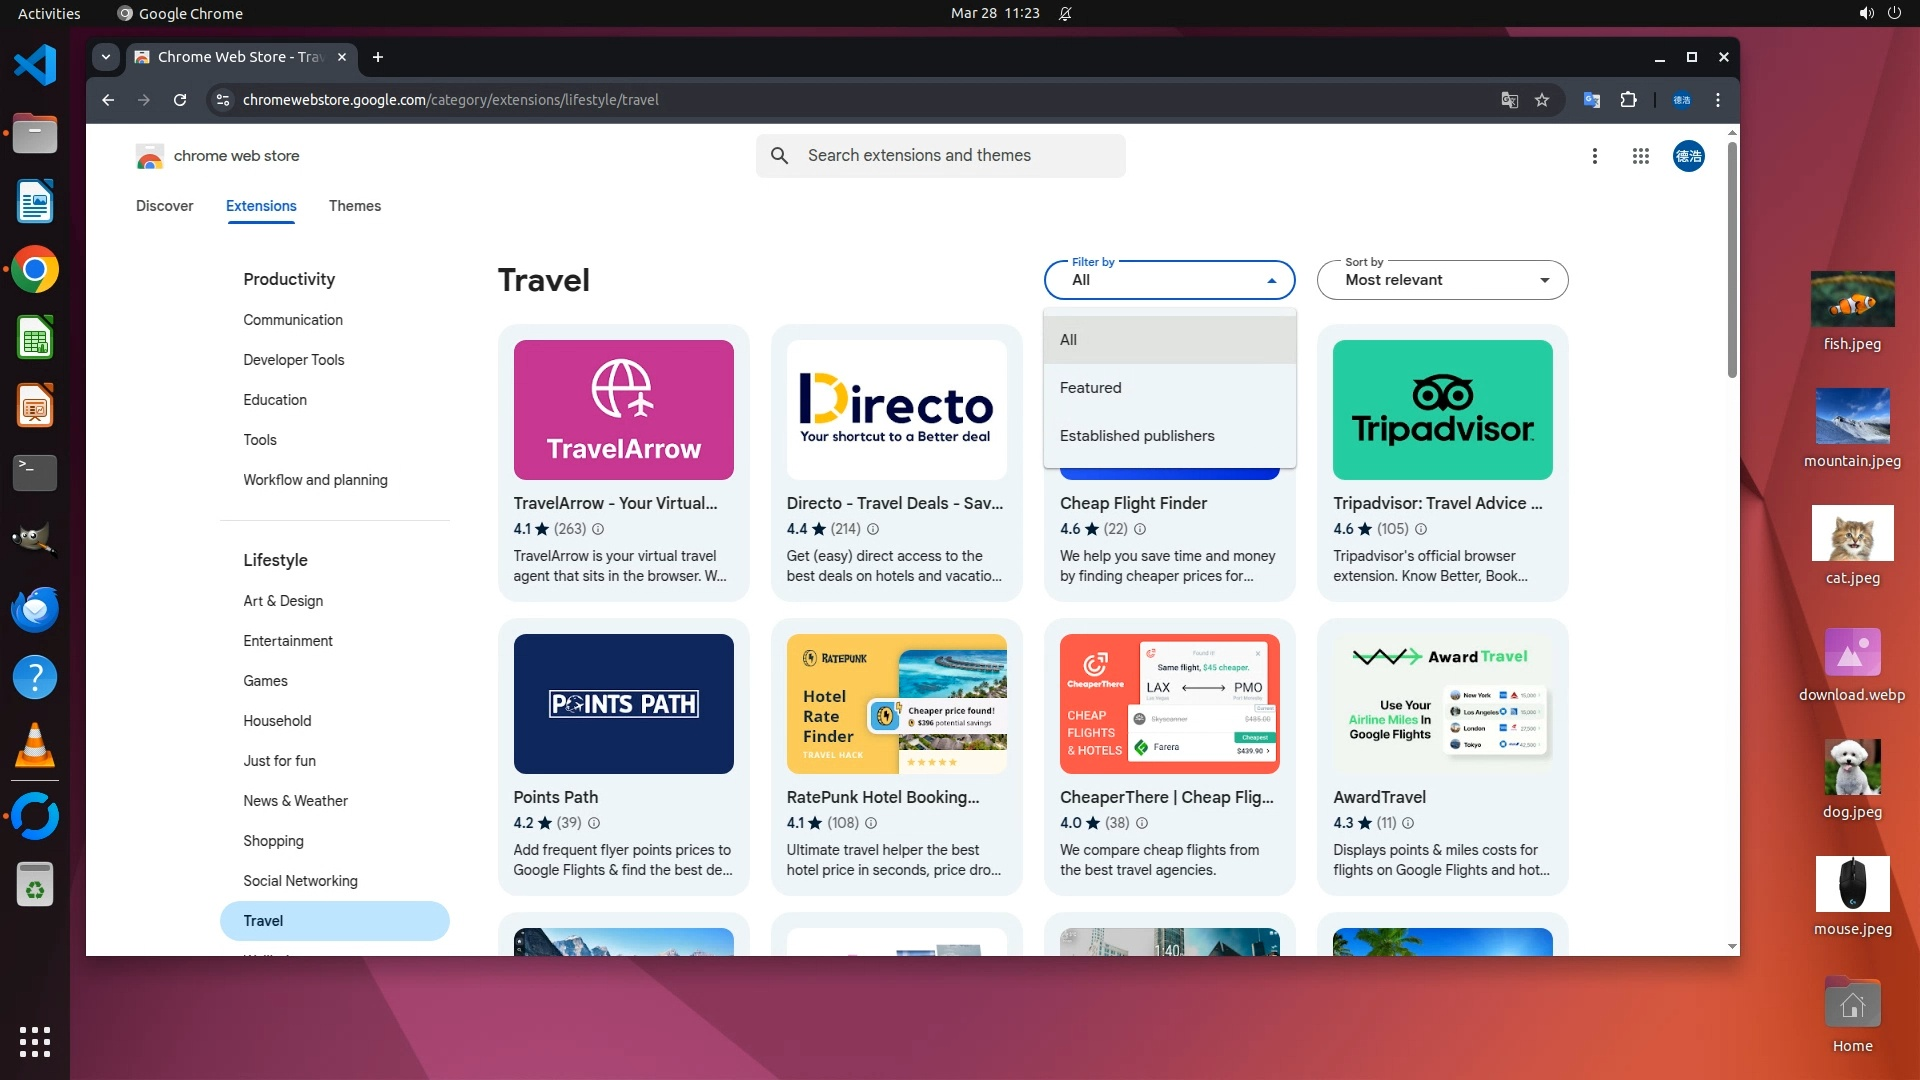
Task: Open Developer Tools category
Action: click(x=293, y=360)
